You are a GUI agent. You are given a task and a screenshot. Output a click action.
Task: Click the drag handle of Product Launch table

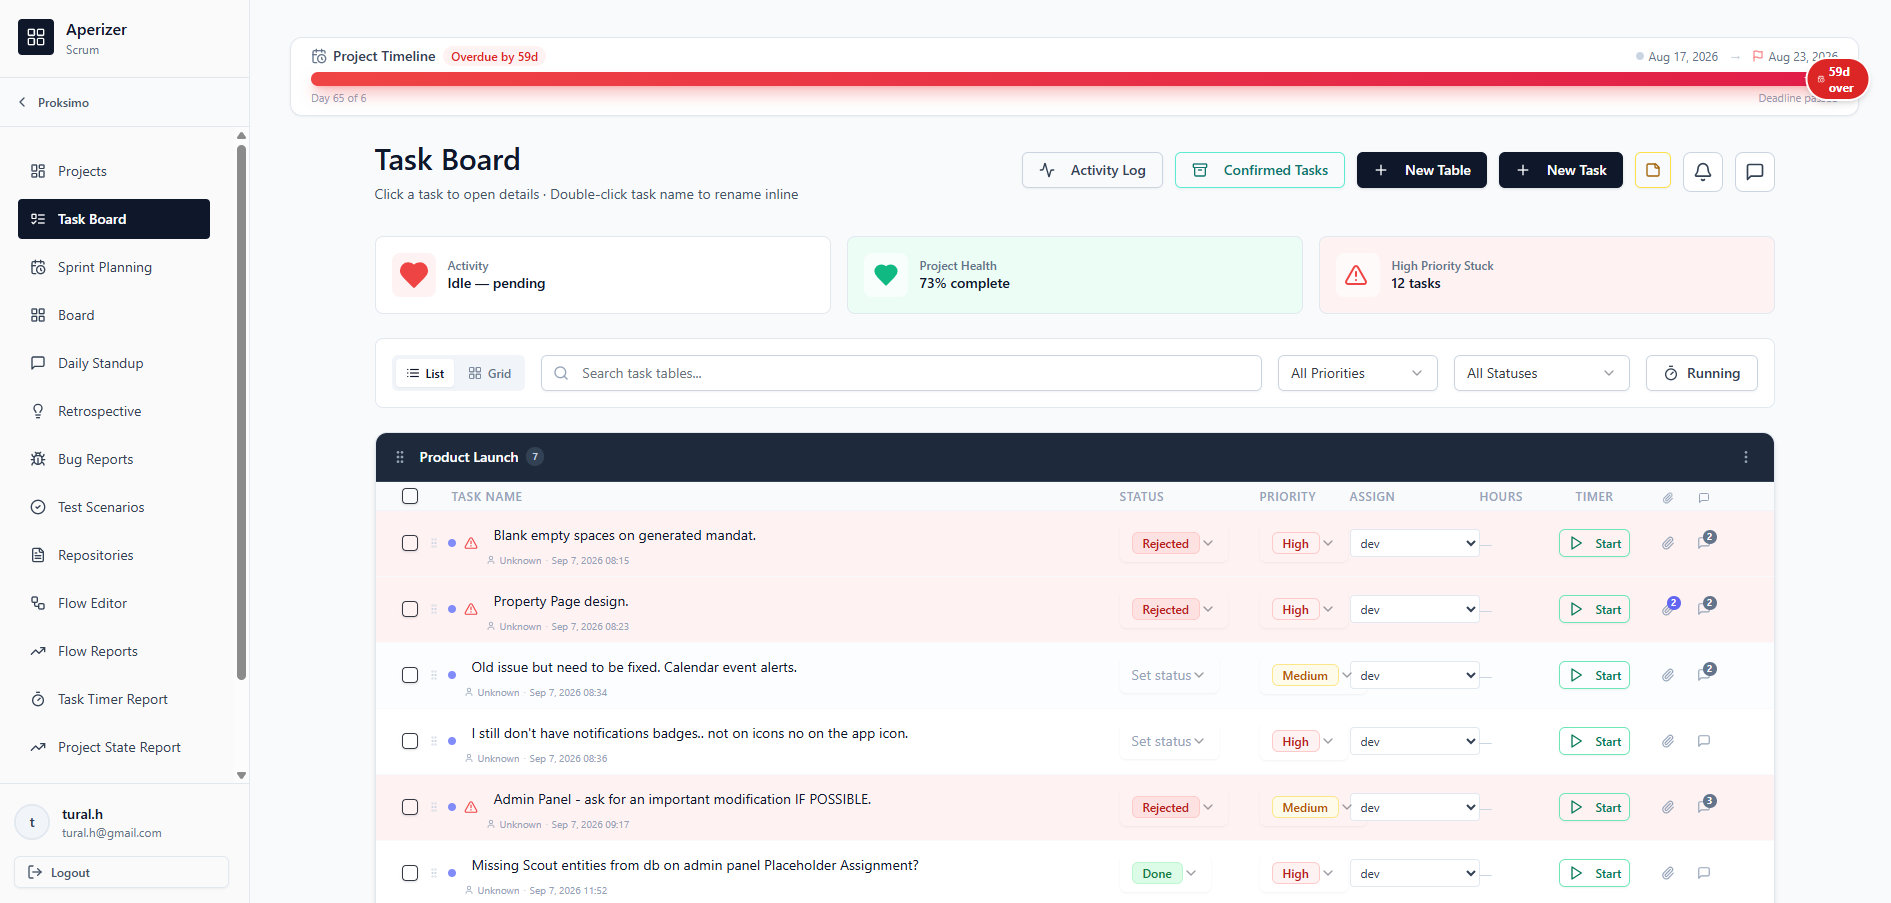(400, 457)
